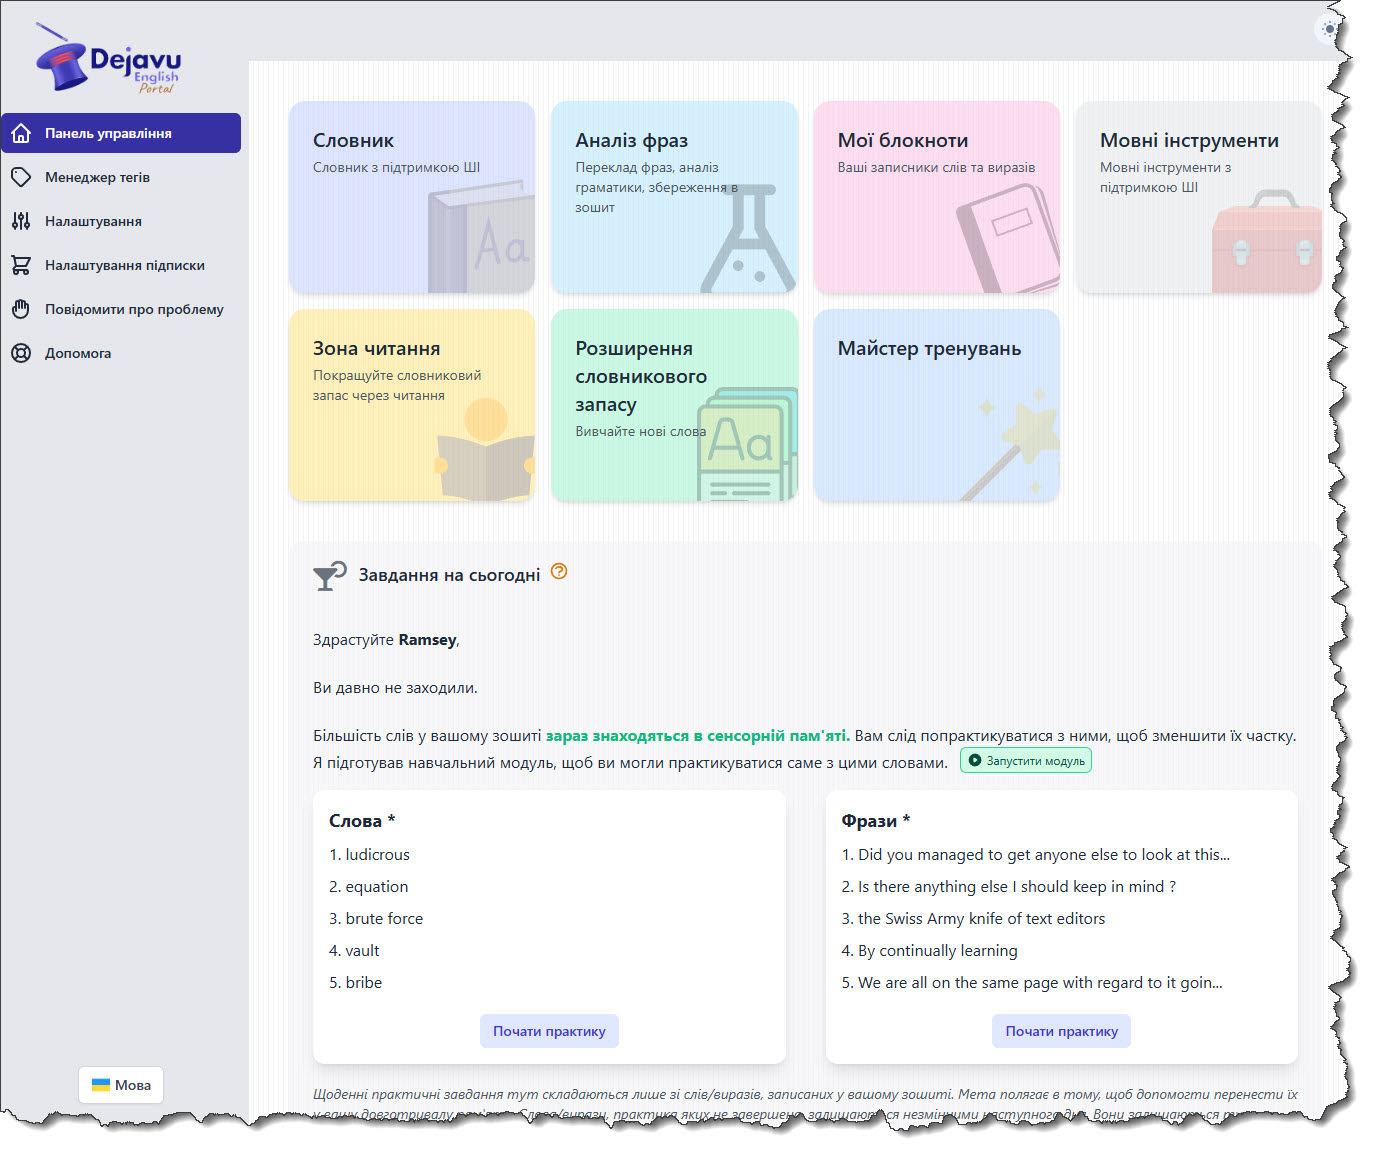
Task: Click the orange help icon beside Завдання на сьогодні
Action: (559, 572)
